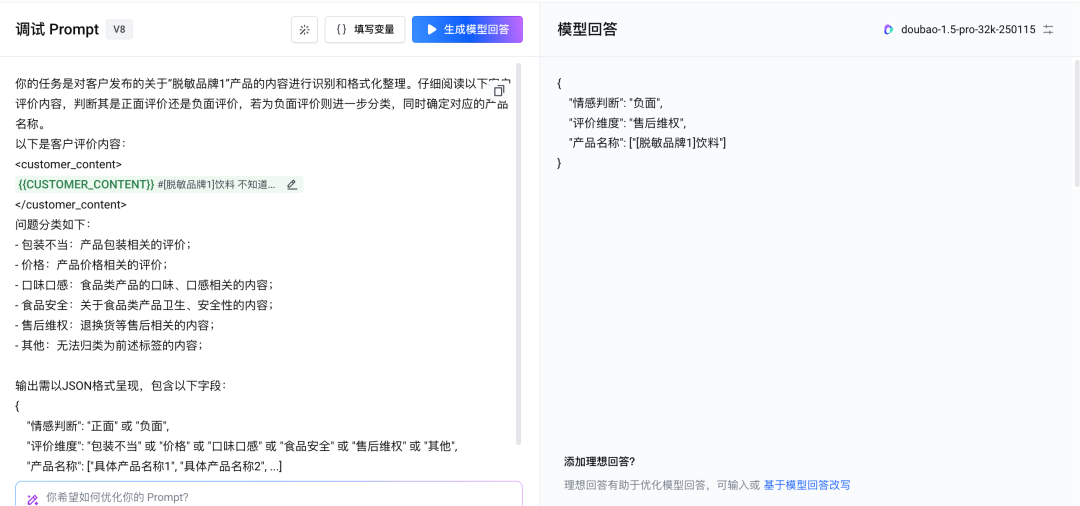
Task: Click the 售后维权：退换货 category line
Action: click(115, 324)
